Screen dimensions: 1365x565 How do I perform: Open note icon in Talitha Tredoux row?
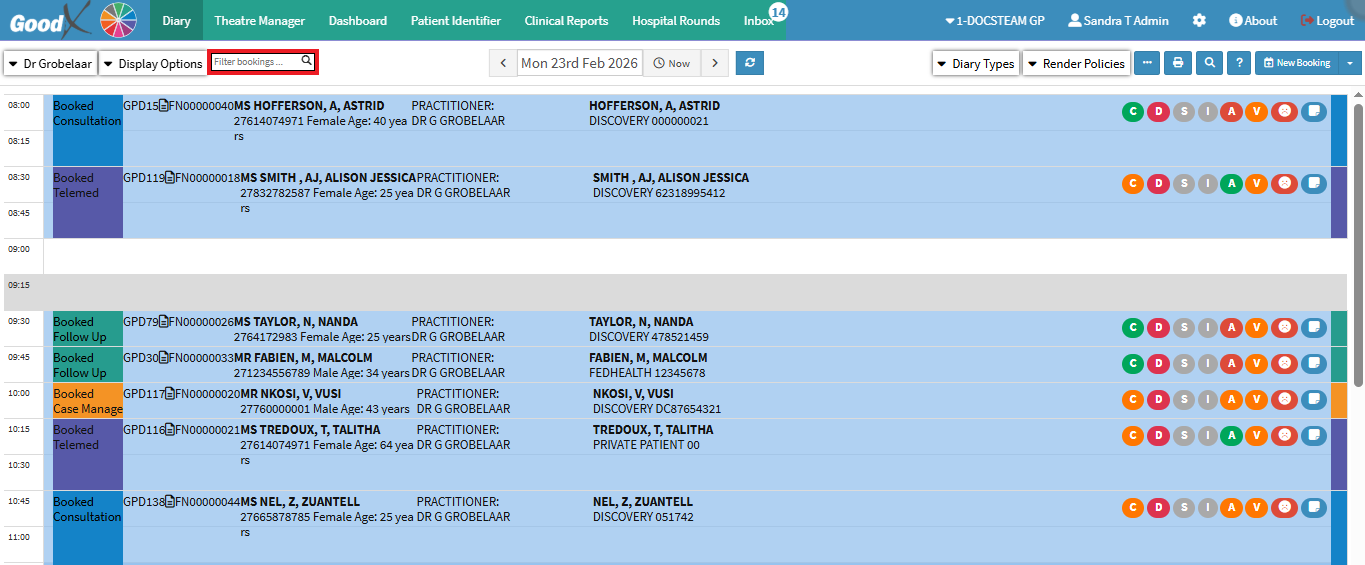pos(1314,435)
